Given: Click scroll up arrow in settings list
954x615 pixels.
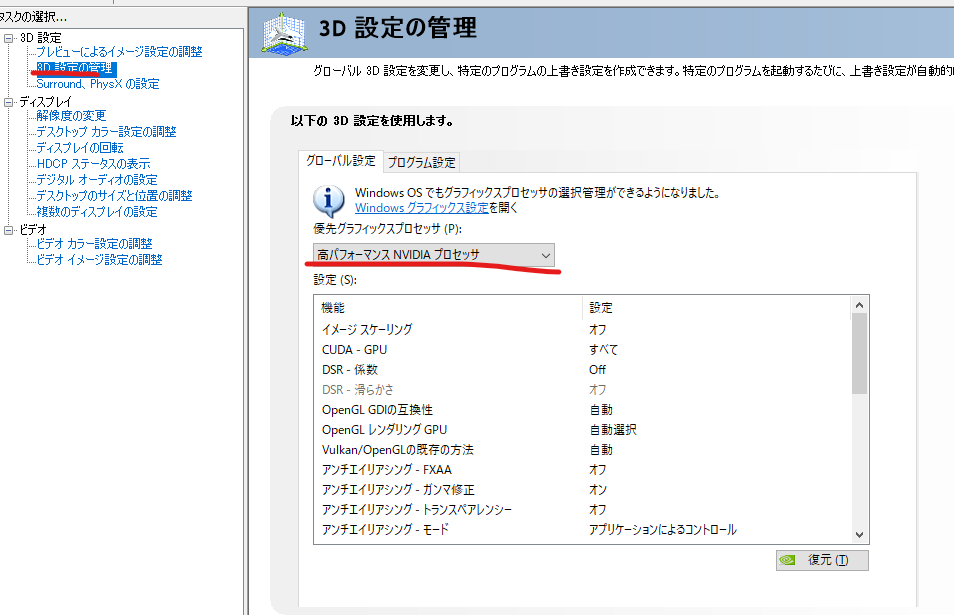Looking at the screenshot, I should [x=859, y=305].
